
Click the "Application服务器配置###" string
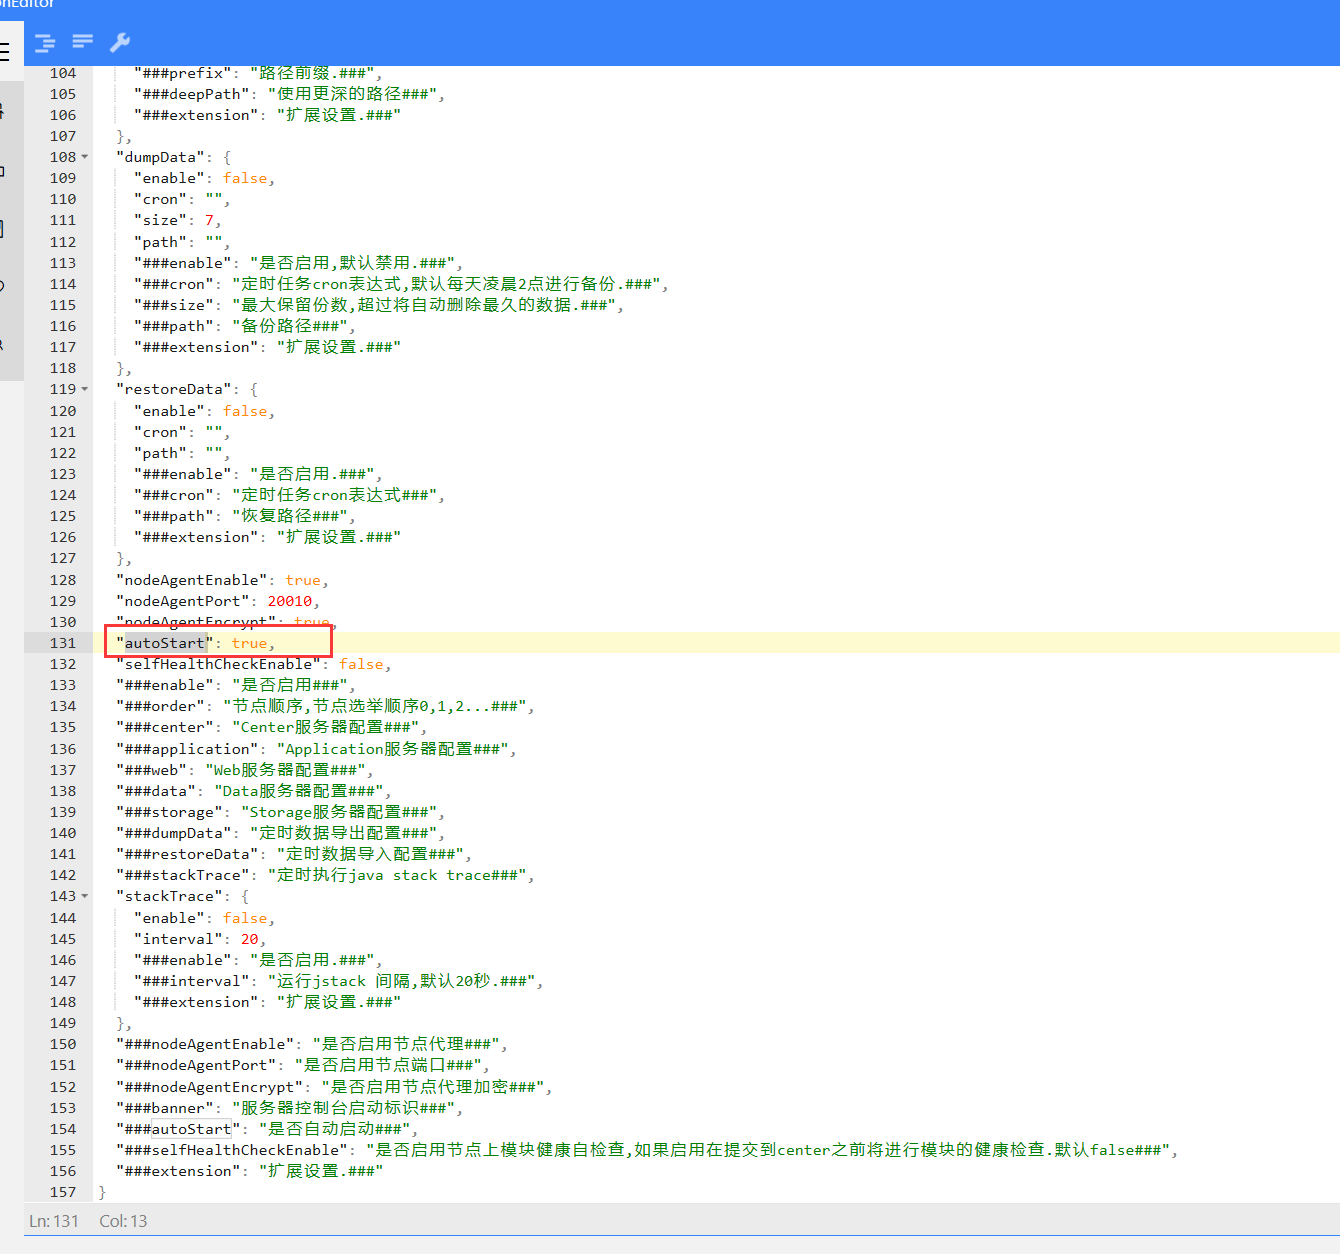[393, 749]
